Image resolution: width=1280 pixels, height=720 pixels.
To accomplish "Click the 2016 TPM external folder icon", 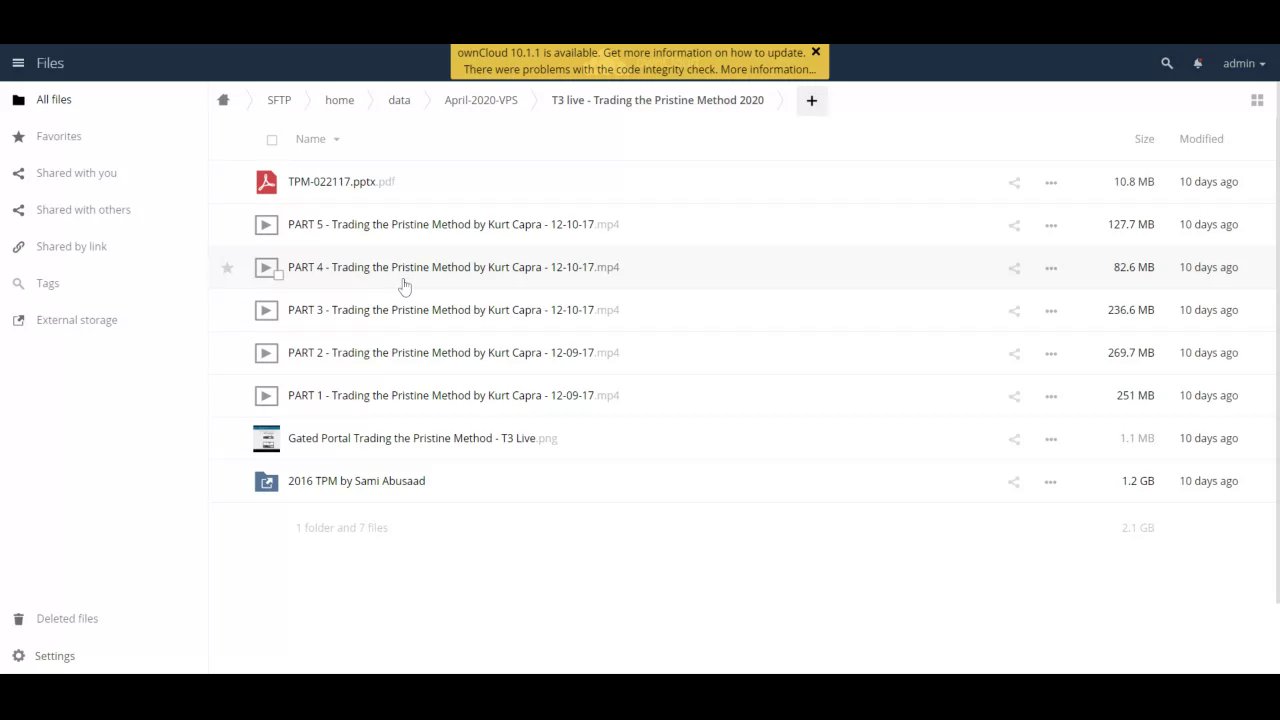I will pos(266,482).
